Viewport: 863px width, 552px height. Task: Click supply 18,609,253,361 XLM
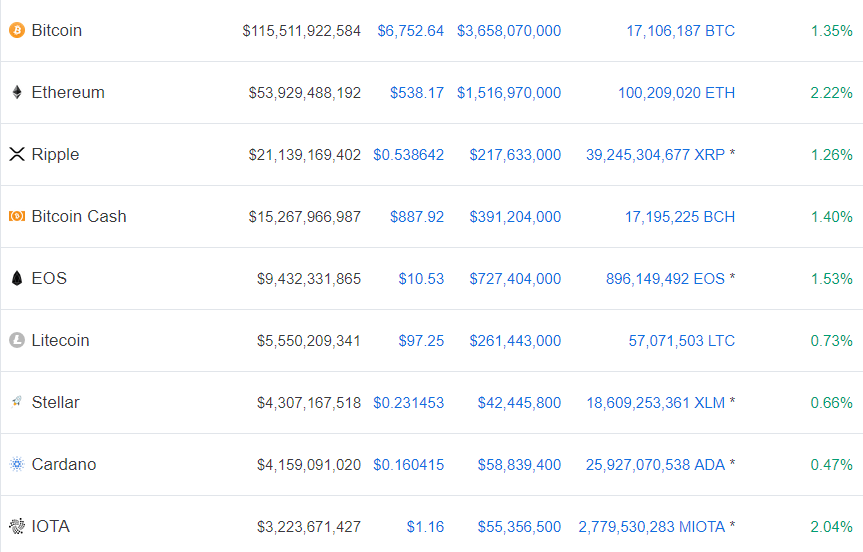point(656,403)
